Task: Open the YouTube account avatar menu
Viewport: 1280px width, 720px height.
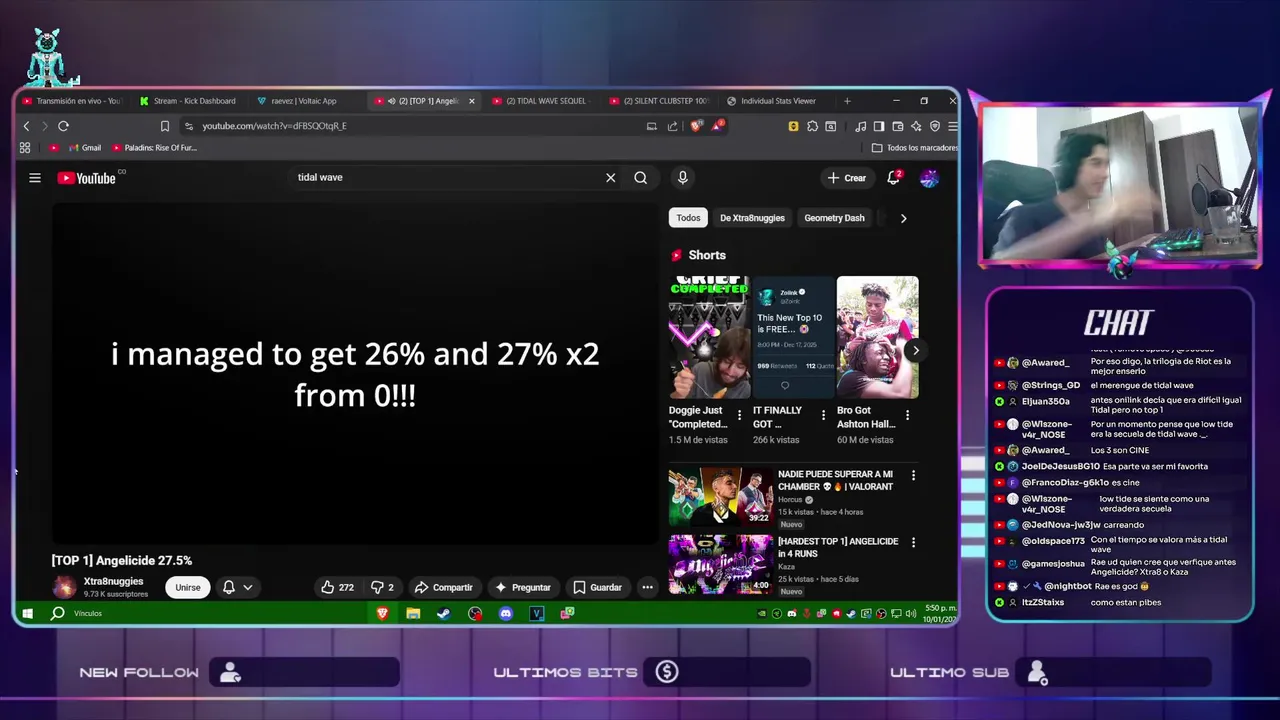Action: pyautogui.click(x=929, y=178)
